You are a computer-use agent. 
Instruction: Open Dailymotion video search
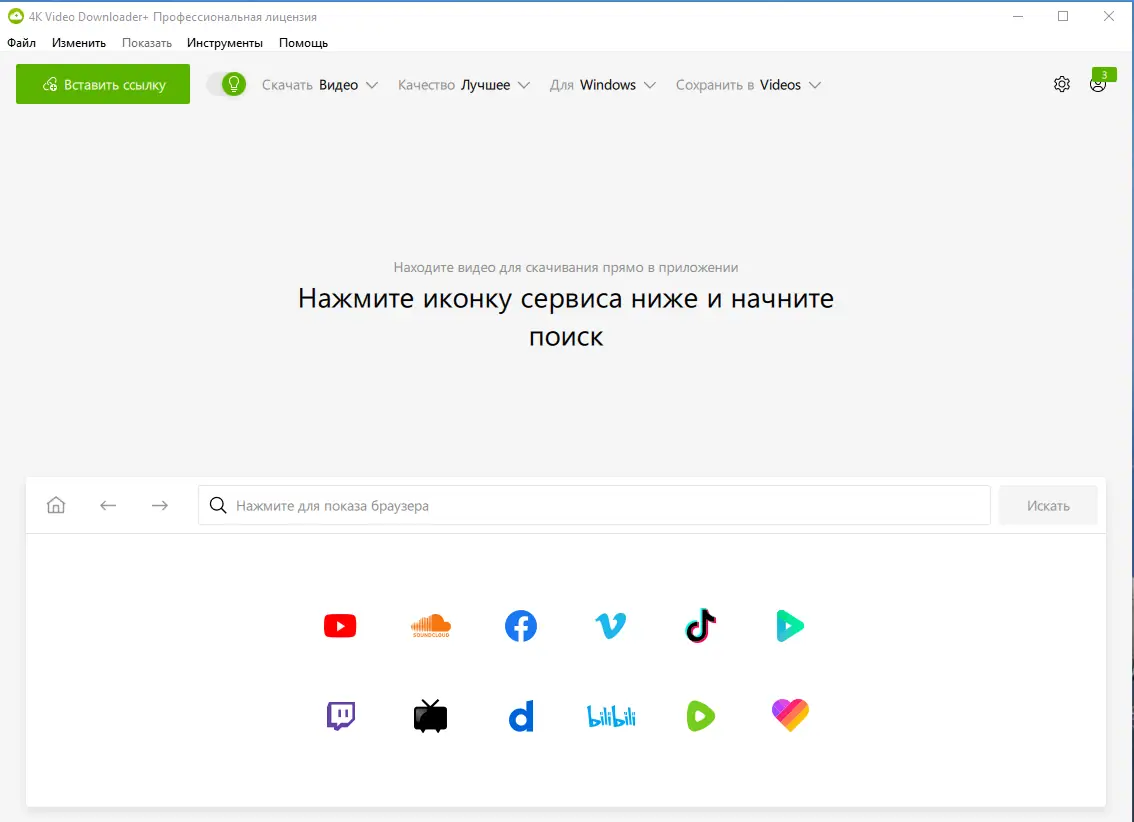pyautogui.click(x=520, y=715)
